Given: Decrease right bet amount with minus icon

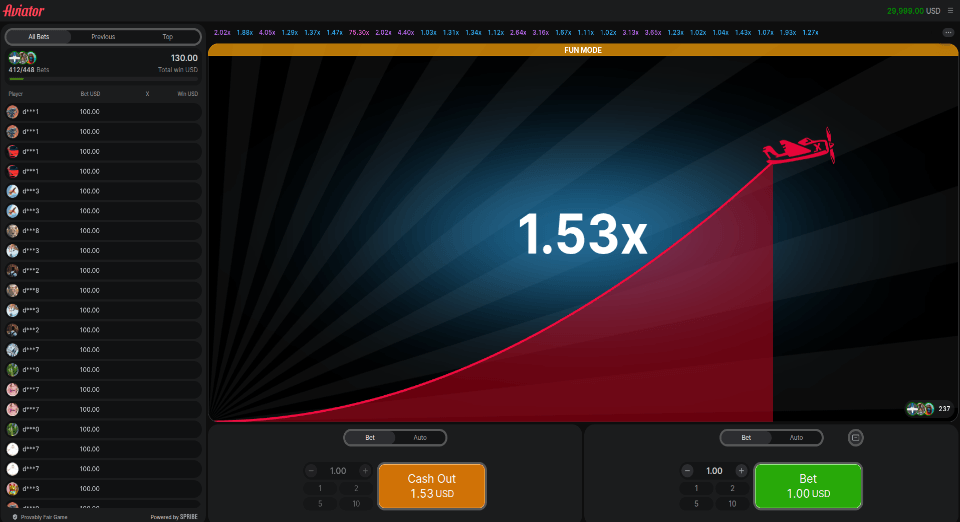Looking at the screenshot, I should 687,471.
